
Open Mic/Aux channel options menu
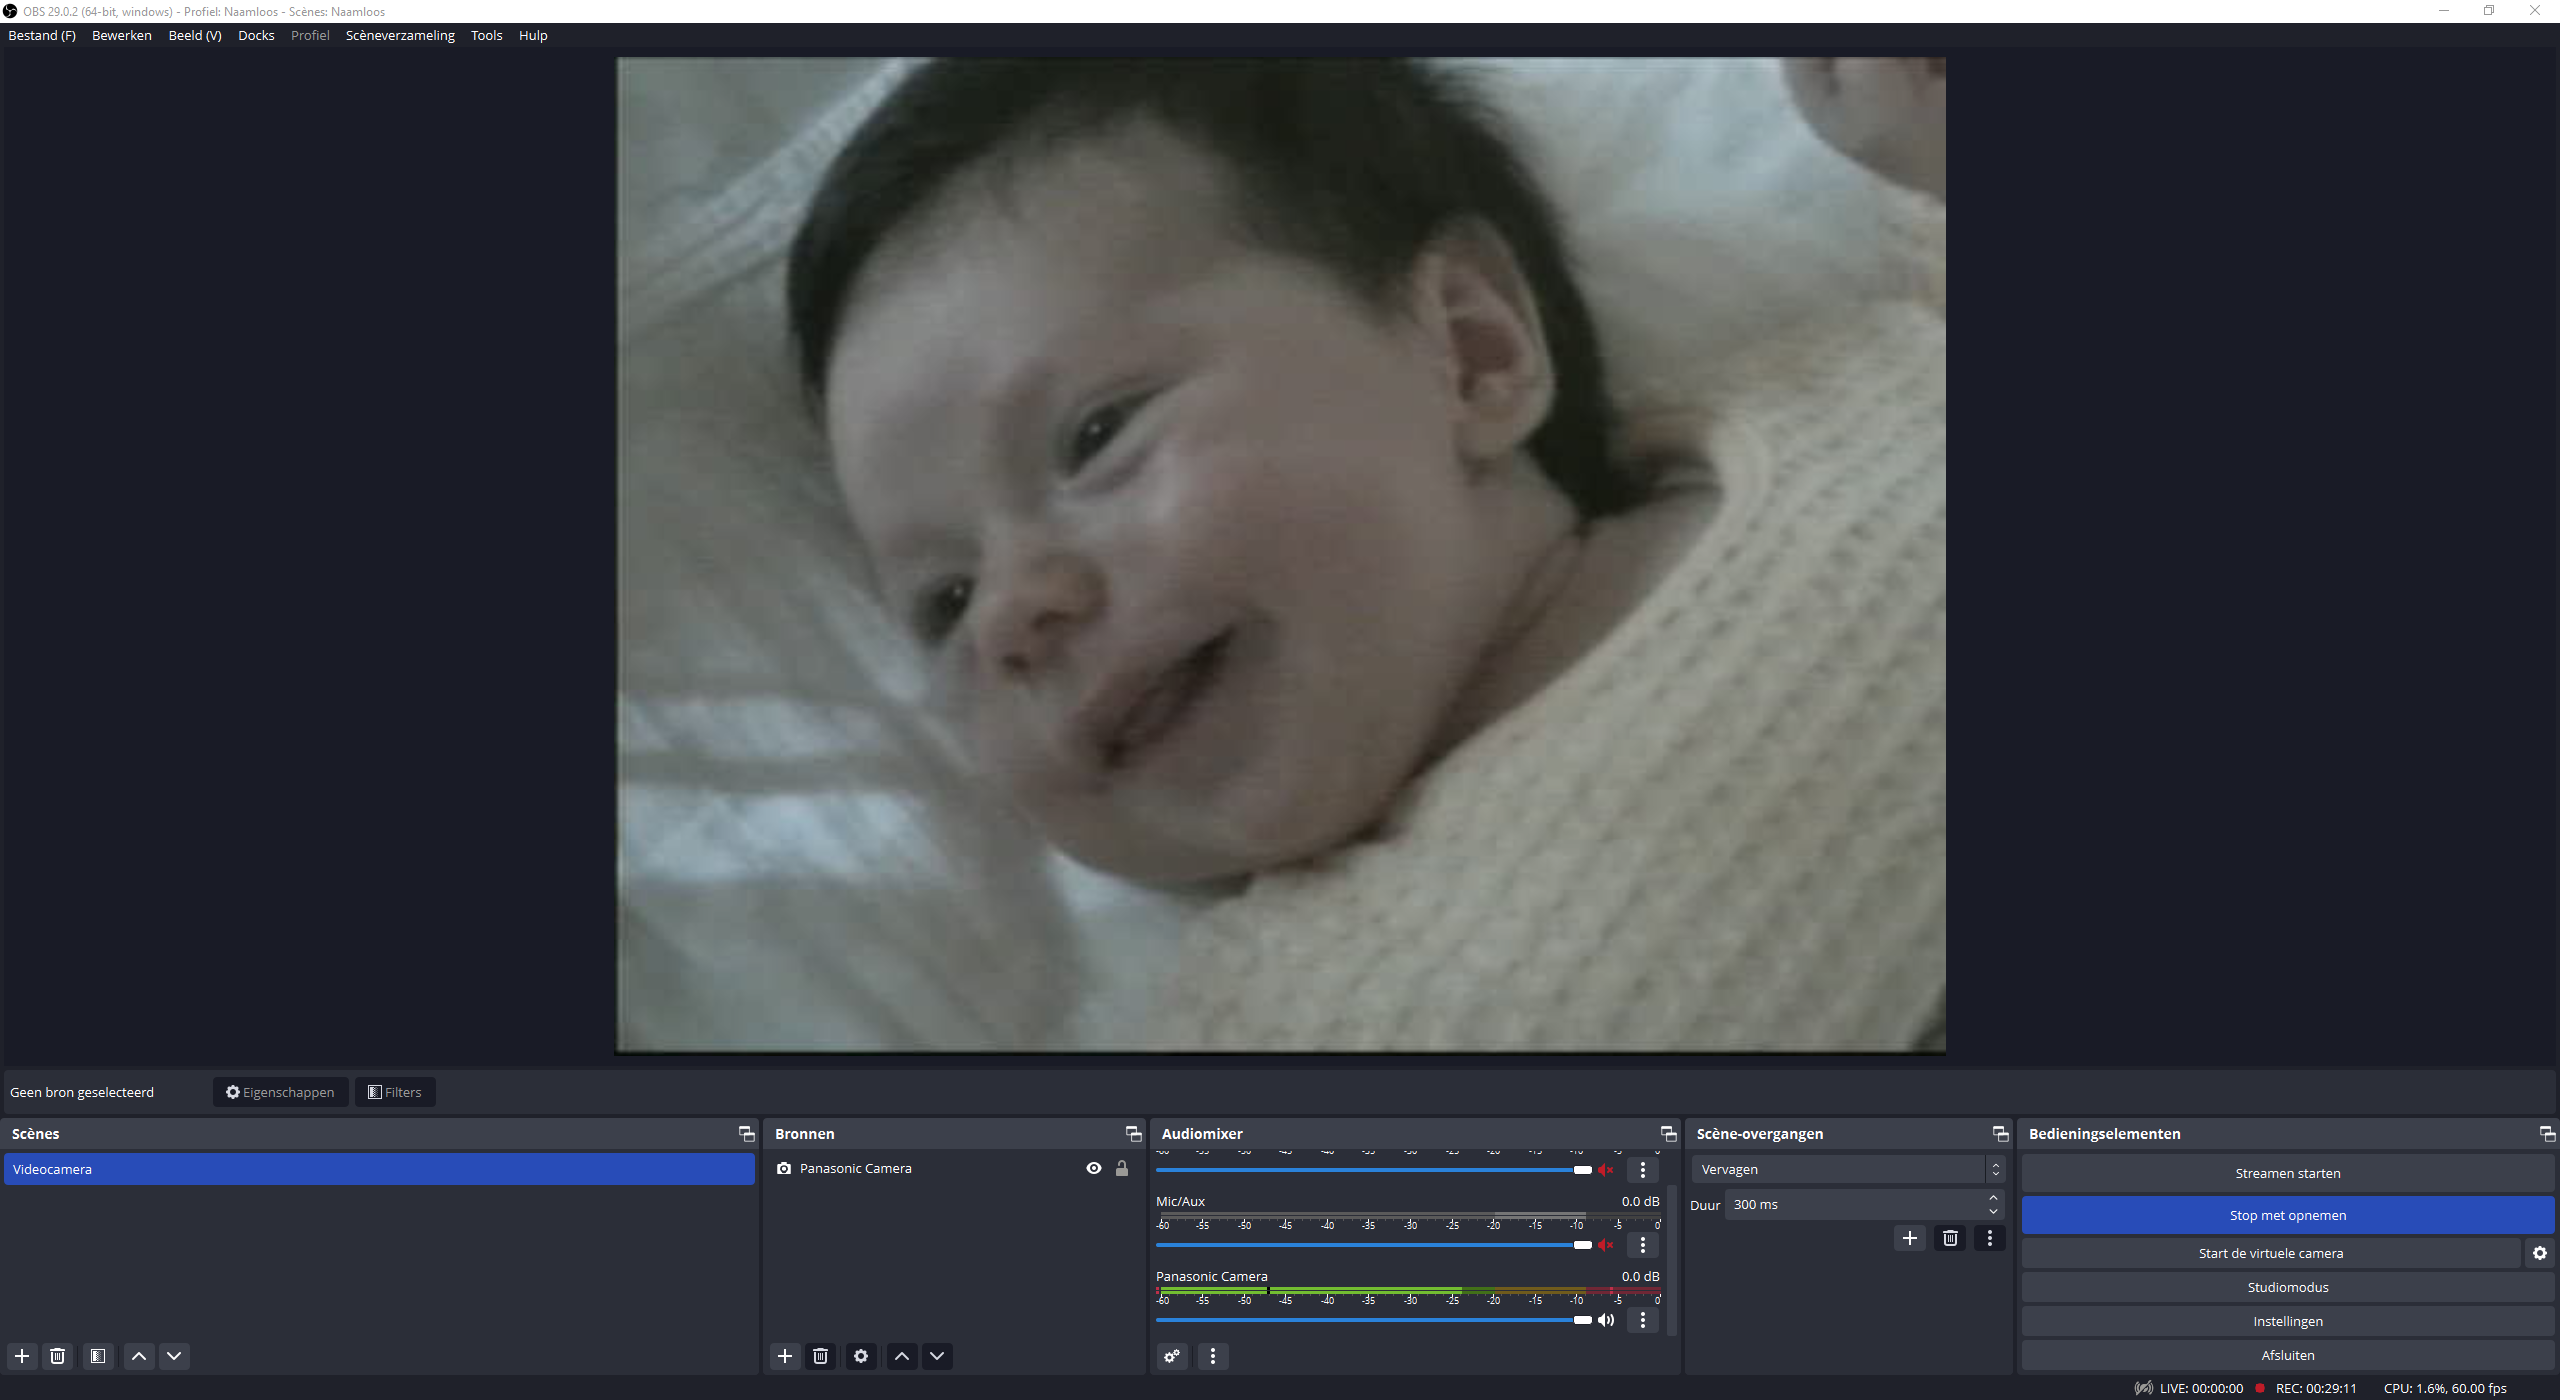[1643, 1245]
